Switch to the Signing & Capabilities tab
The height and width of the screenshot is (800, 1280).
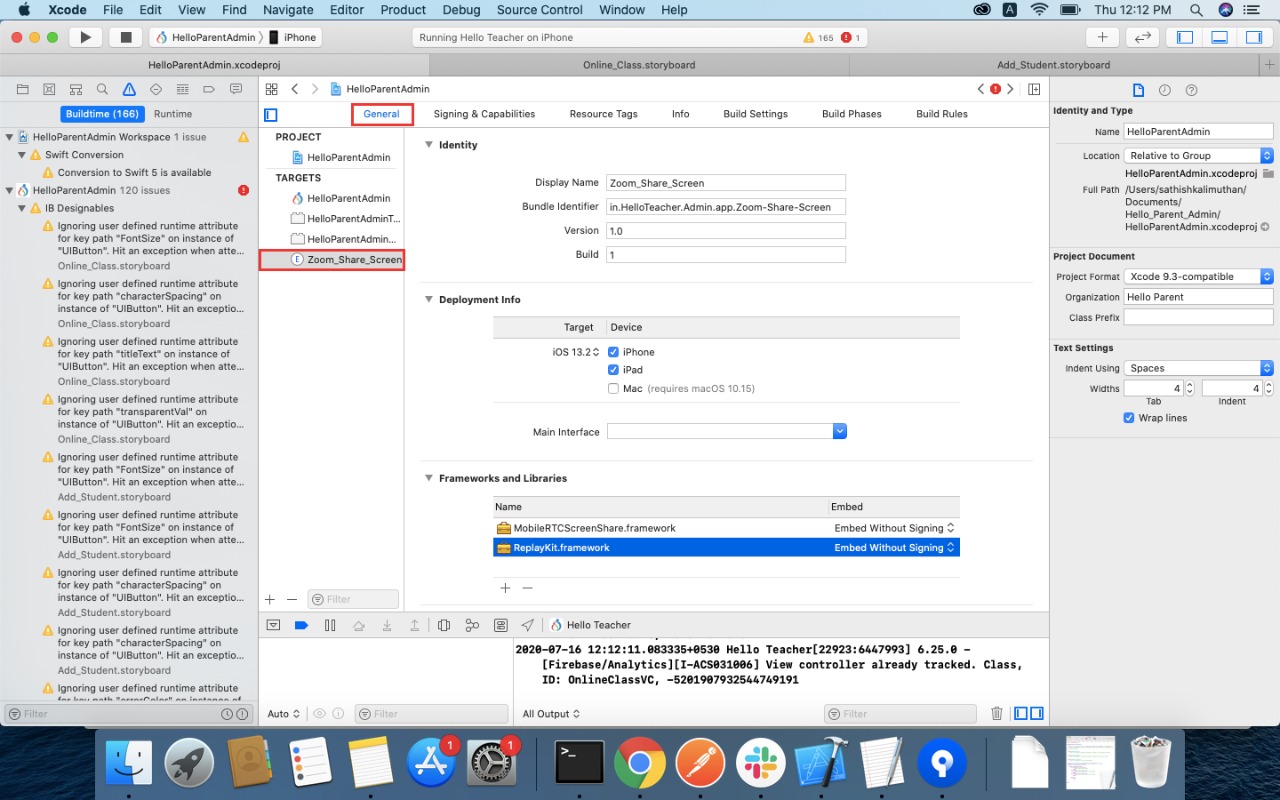[484, 114]
